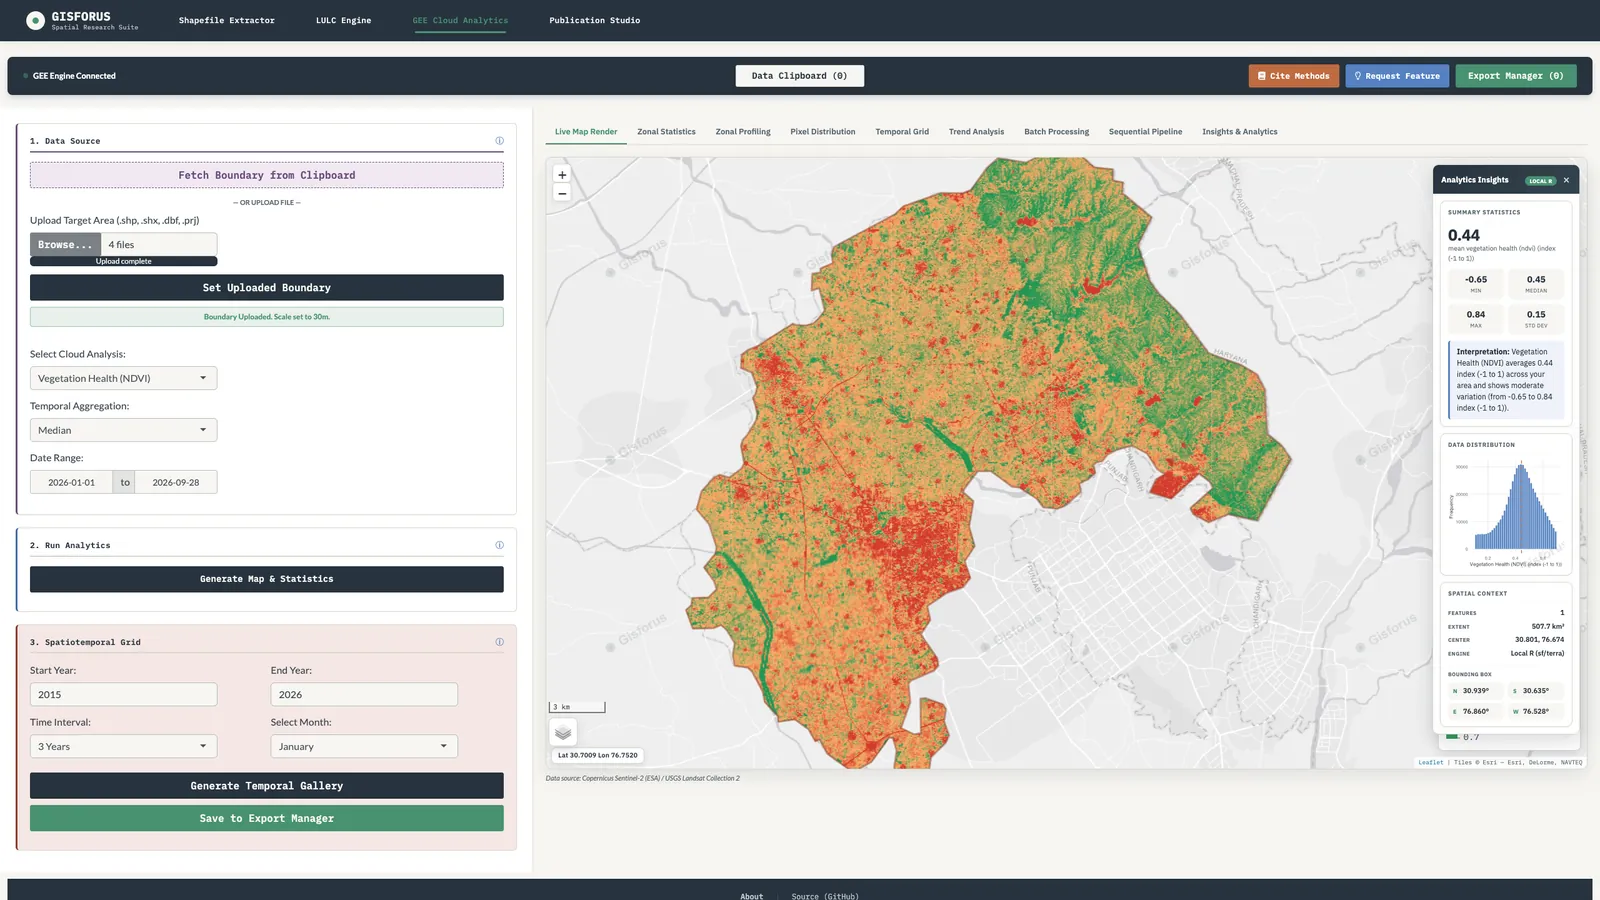Open the map layers control
Image resolution: width=1600 pixels, height=900 pixels.
(x=563, y=733)
